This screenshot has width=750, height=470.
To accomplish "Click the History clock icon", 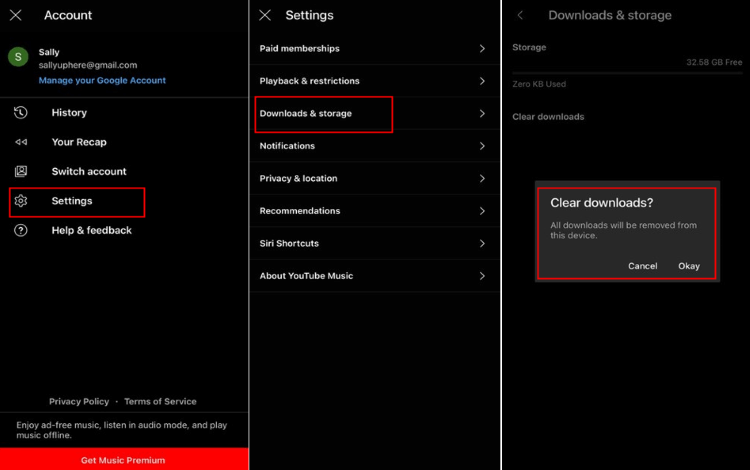I will [x=21, y=112].
